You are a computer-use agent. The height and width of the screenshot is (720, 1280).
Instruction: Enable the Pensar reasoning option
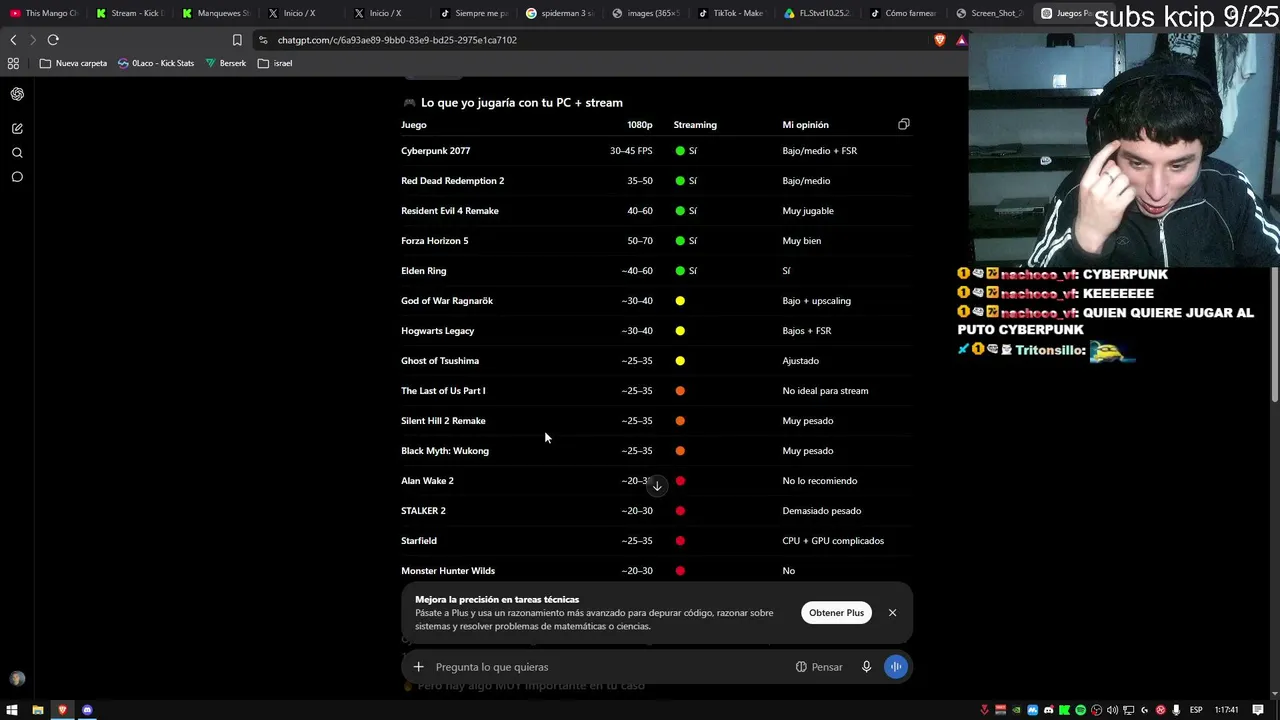(x=819, y=667)
